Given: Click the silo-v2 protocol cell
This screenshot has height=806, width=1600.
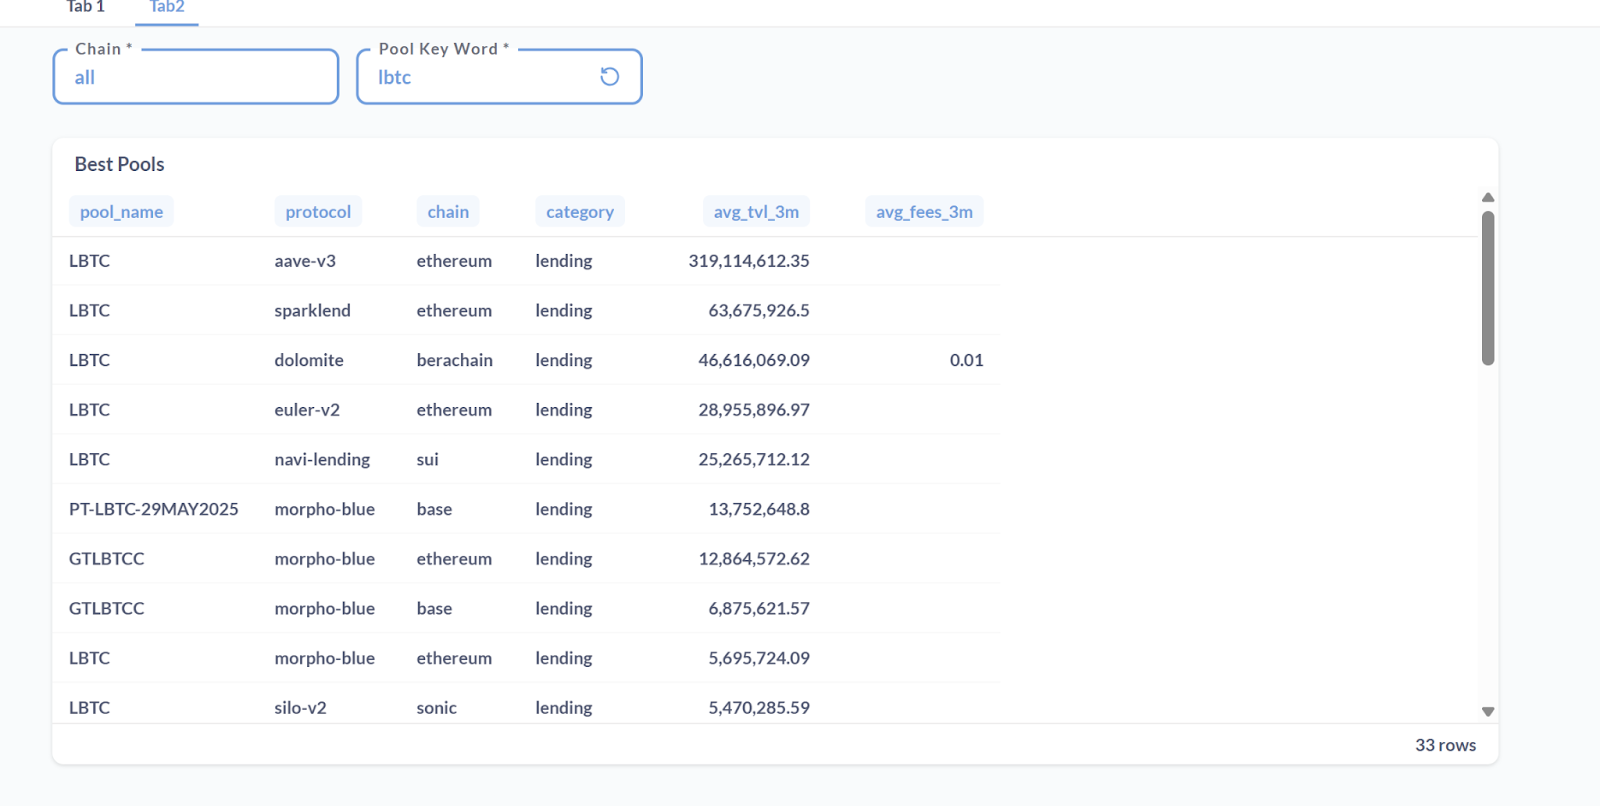Looking at the screenshot, I should click(301, 707).
